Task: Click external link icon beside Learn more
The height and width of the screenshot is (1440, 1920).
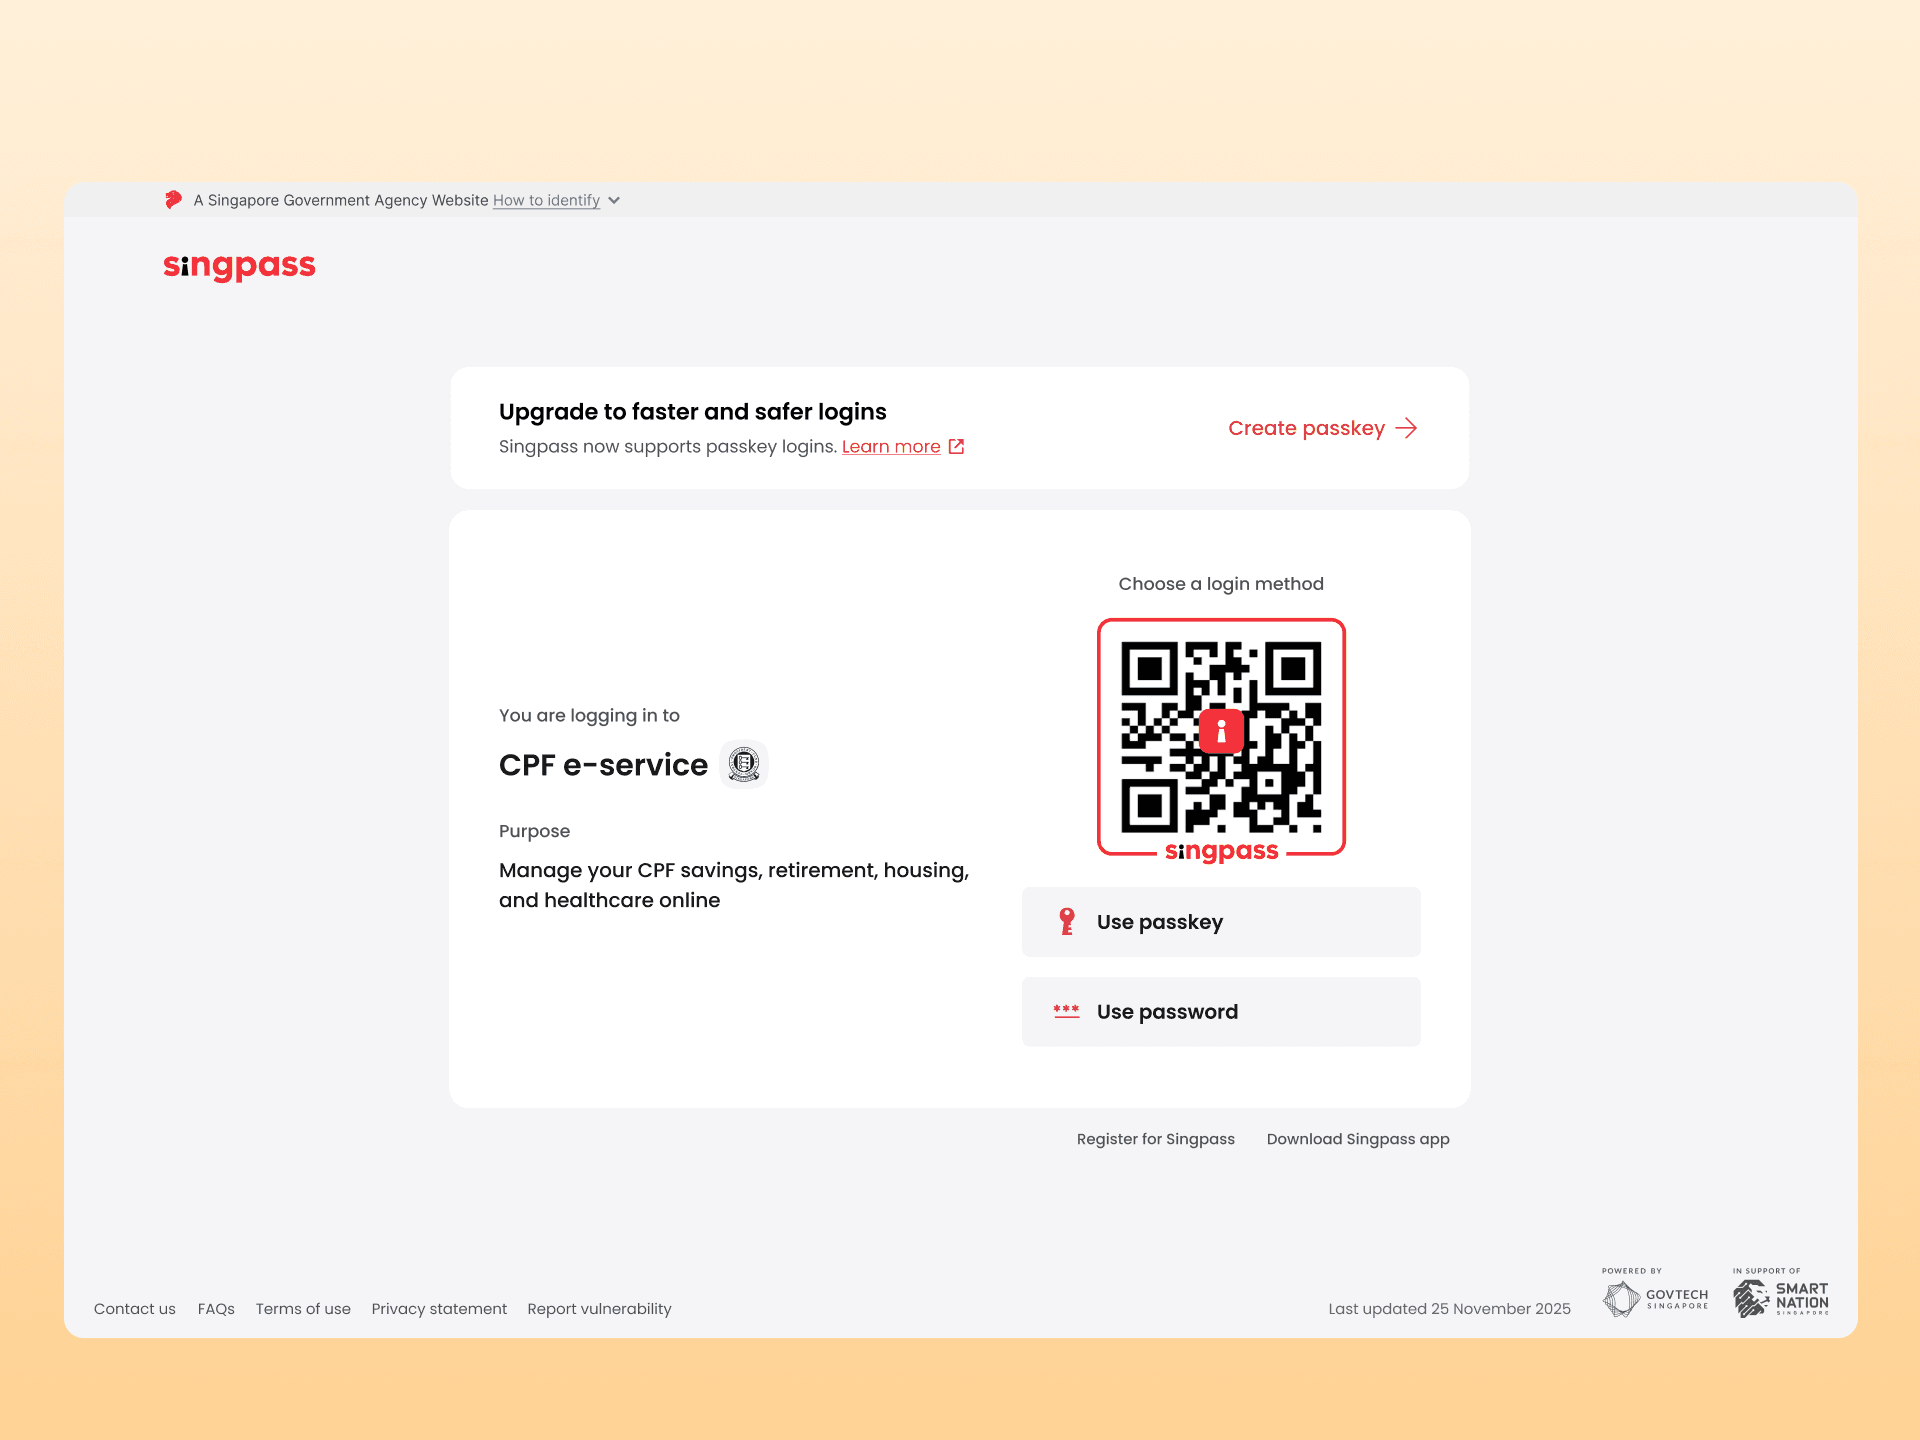Action: 956,446
